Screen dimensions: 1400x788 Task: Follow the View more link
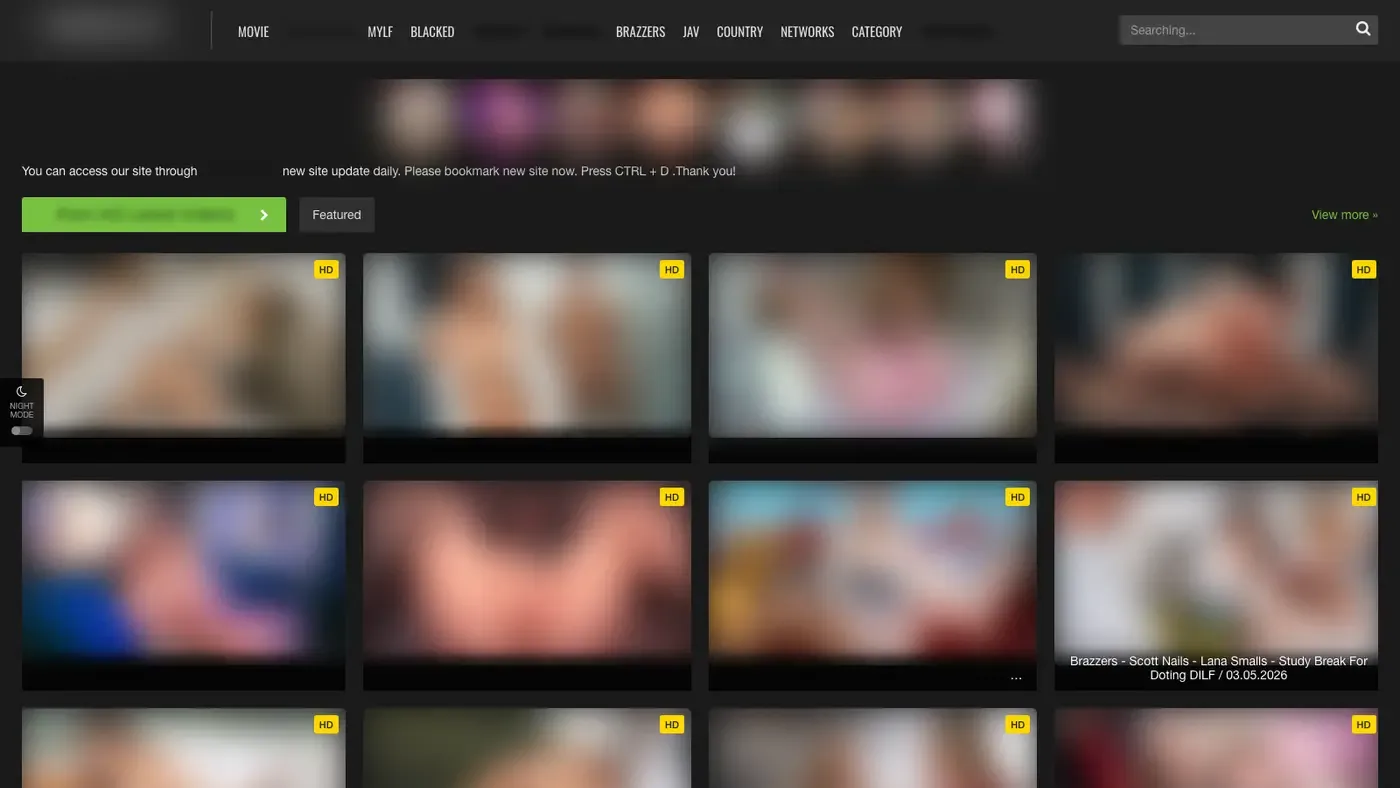[1344, 215]
